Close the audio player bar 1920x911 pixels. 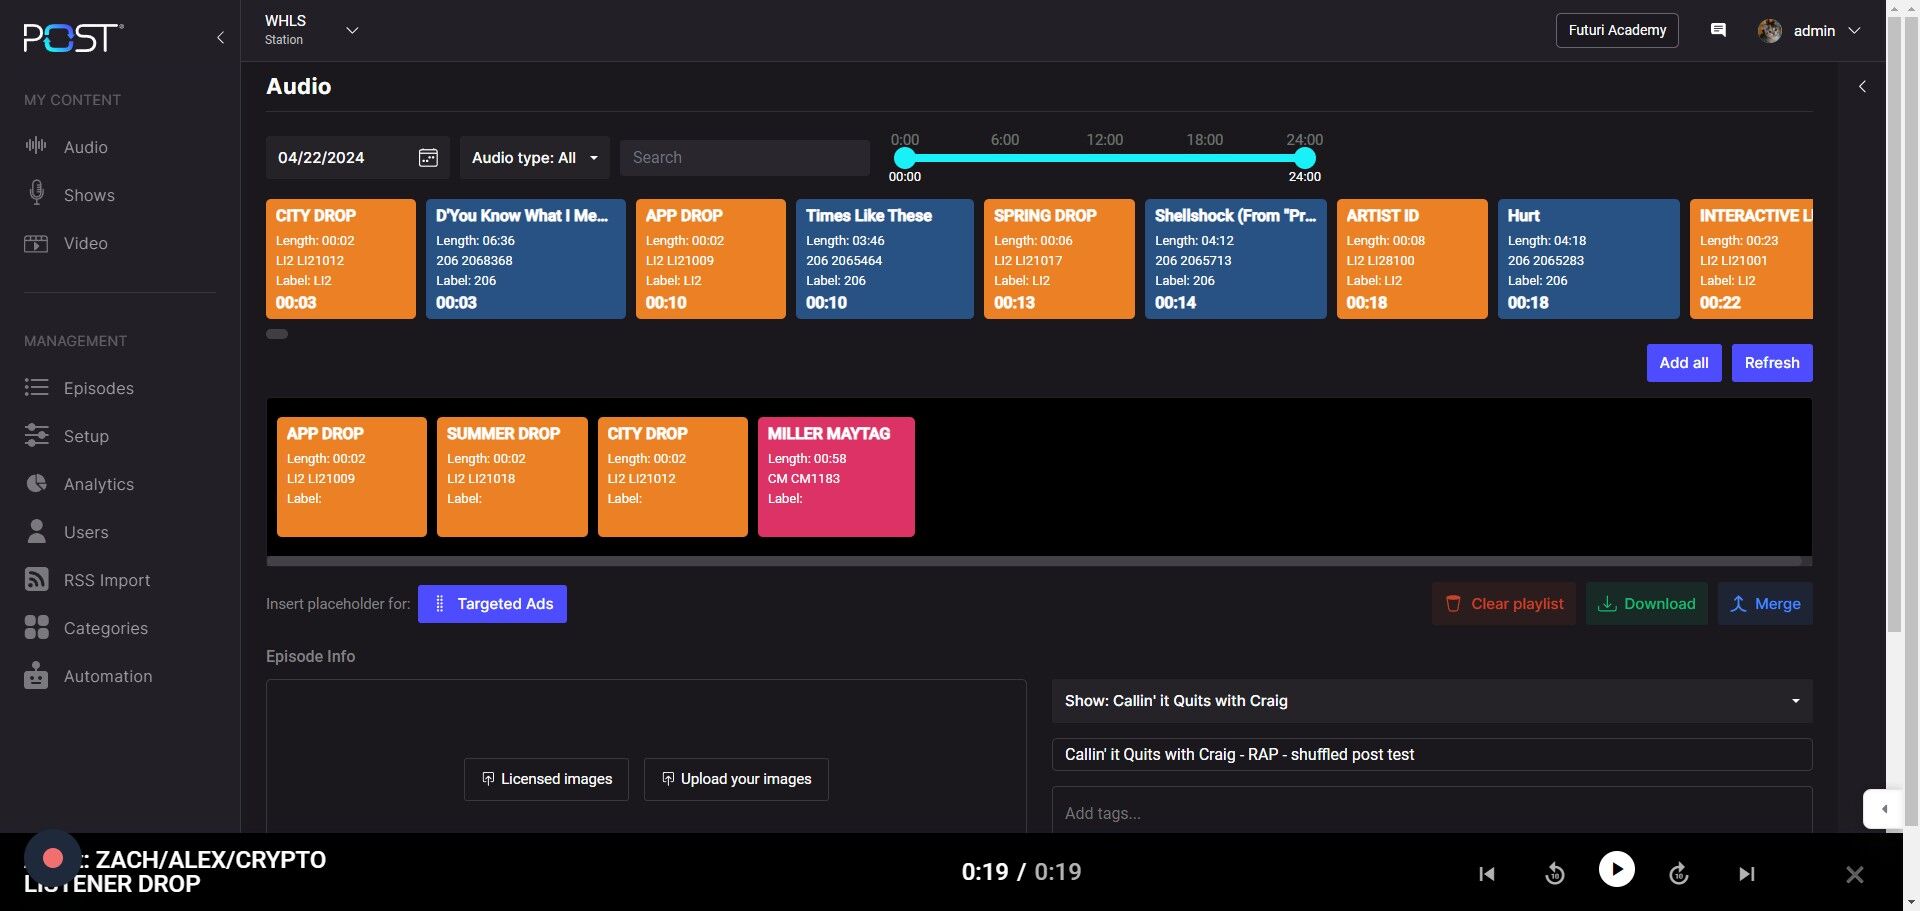[1854, 875]
